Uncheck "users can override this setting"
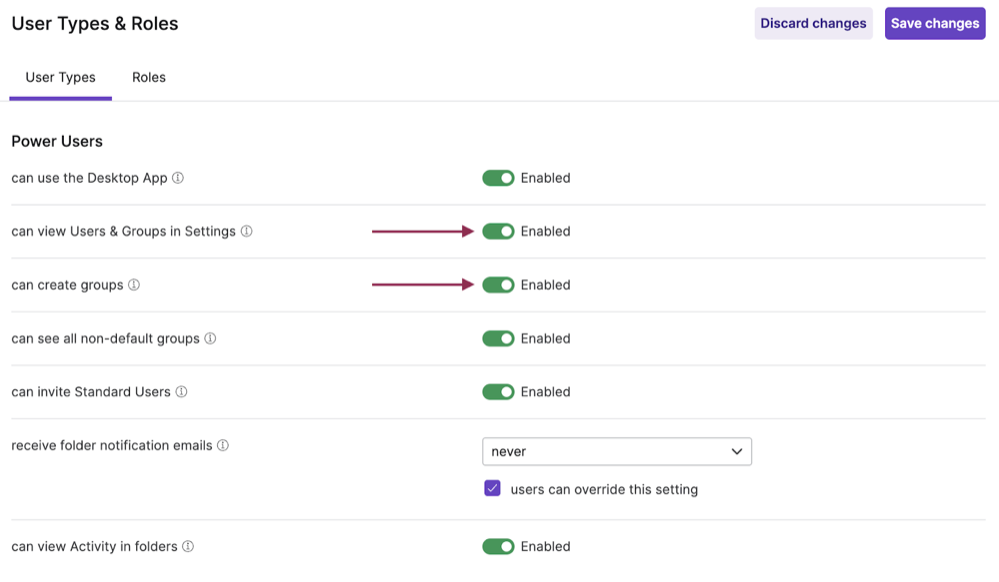The width and height of the screenshot is (999, 582). (492, 489)
